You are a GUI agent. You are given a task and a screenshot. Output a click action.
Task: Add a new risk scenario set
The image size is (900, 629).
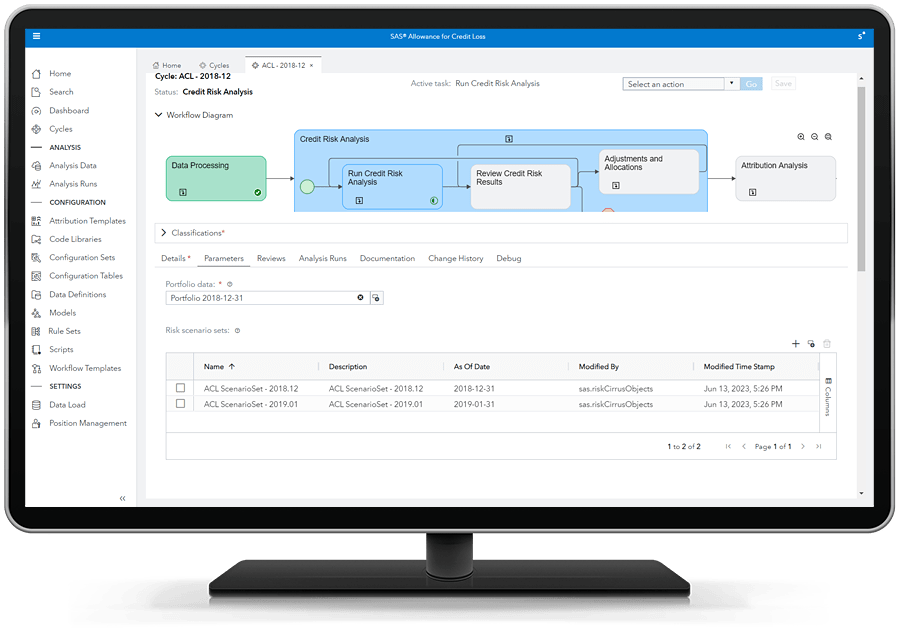[x=796, y=344]
